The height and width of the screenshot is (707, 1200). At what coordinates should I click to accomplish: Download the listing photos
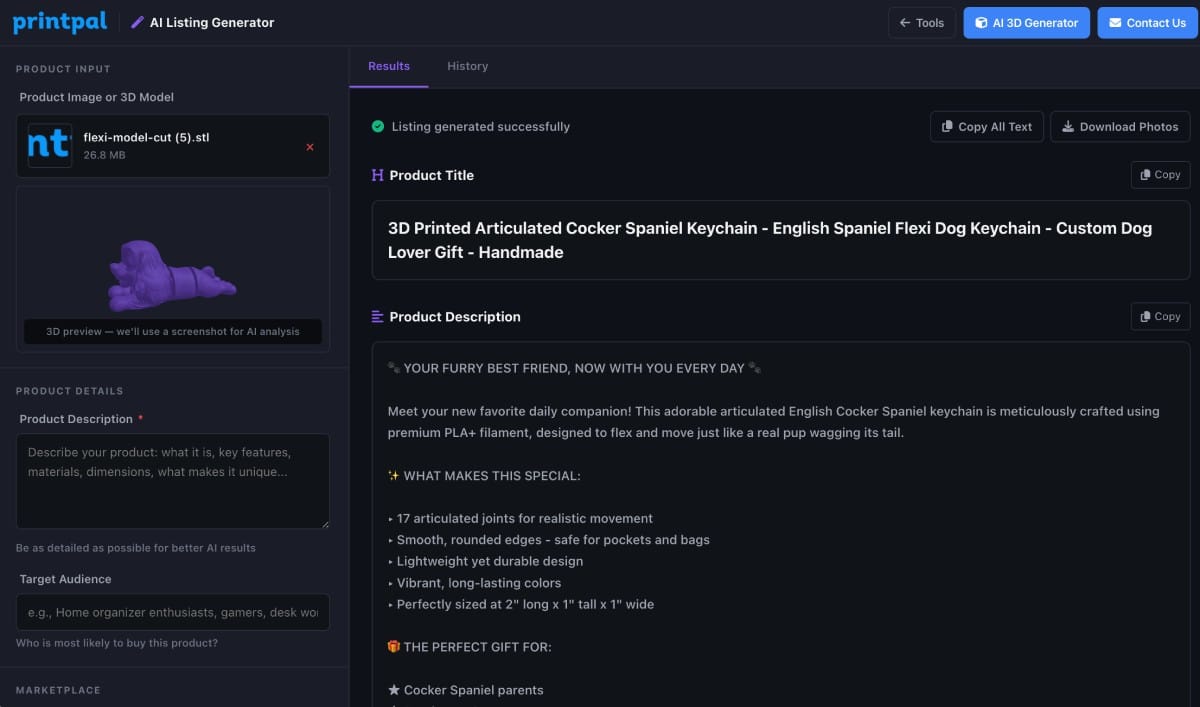[x=1119, y=127]
